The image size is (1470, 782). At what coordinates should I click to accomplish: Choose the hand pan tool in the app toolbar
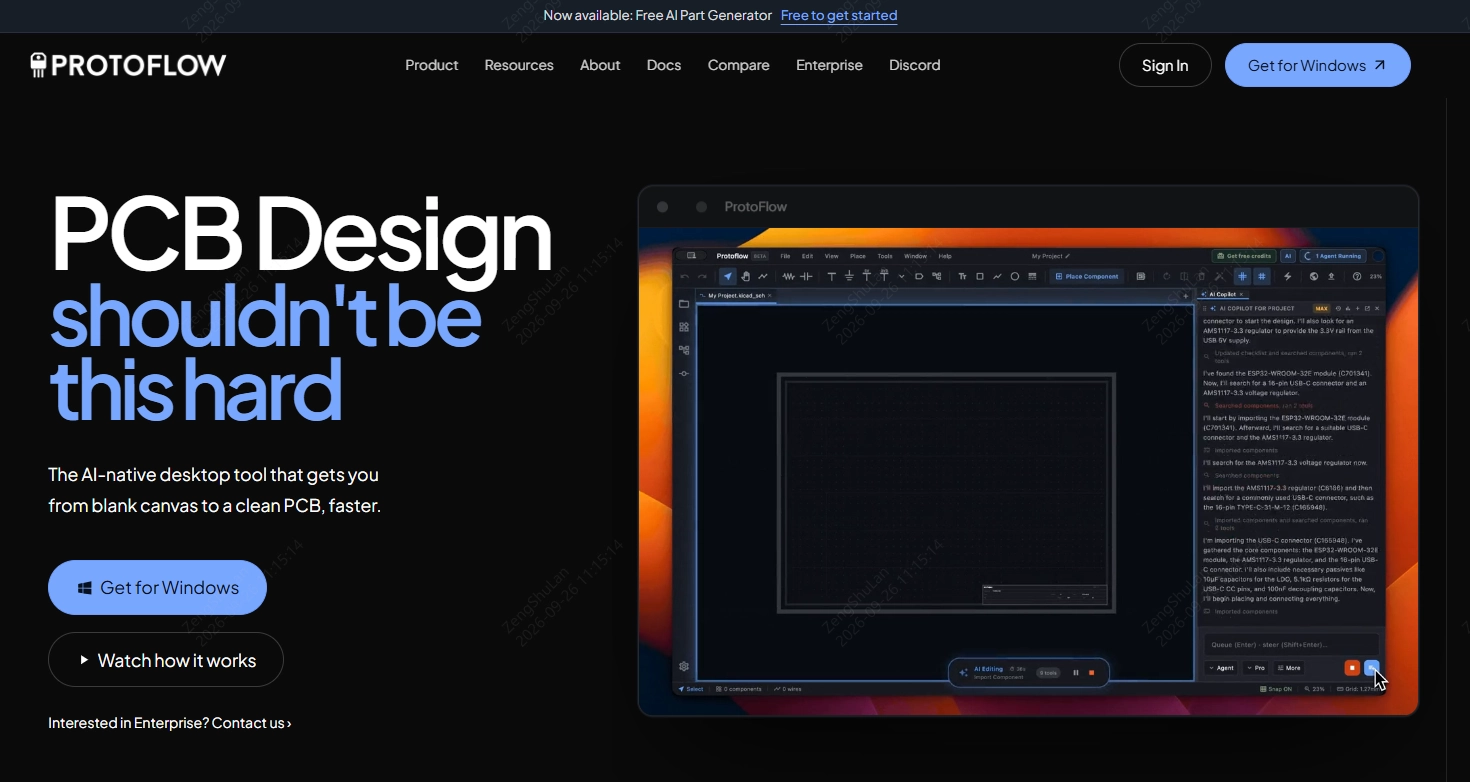tap(745, 276)
